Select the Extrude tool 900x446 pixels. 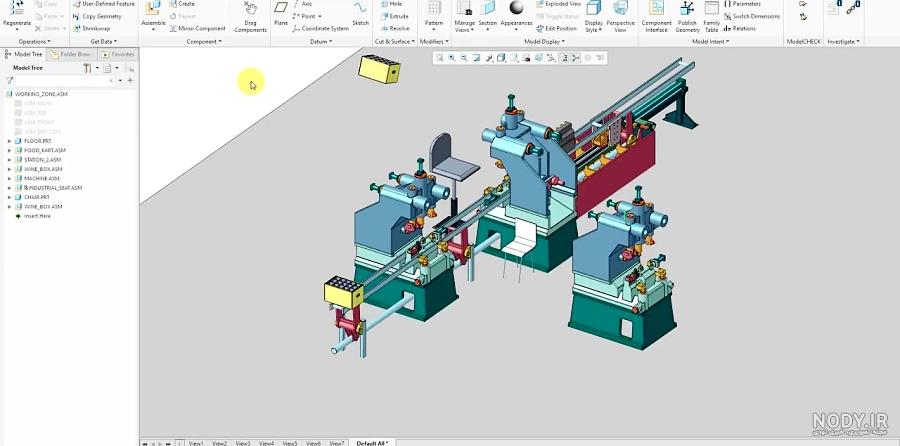tap(394, 16)
